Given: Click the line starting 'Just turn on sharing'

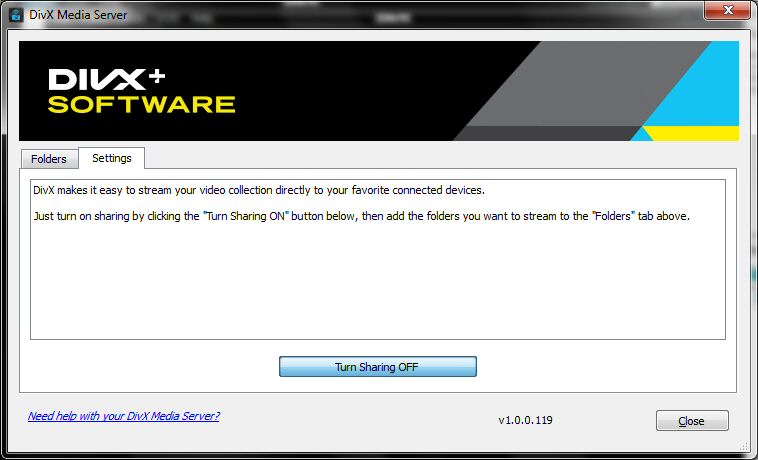Looking at the screenshot, I should [x=362, y=216].
